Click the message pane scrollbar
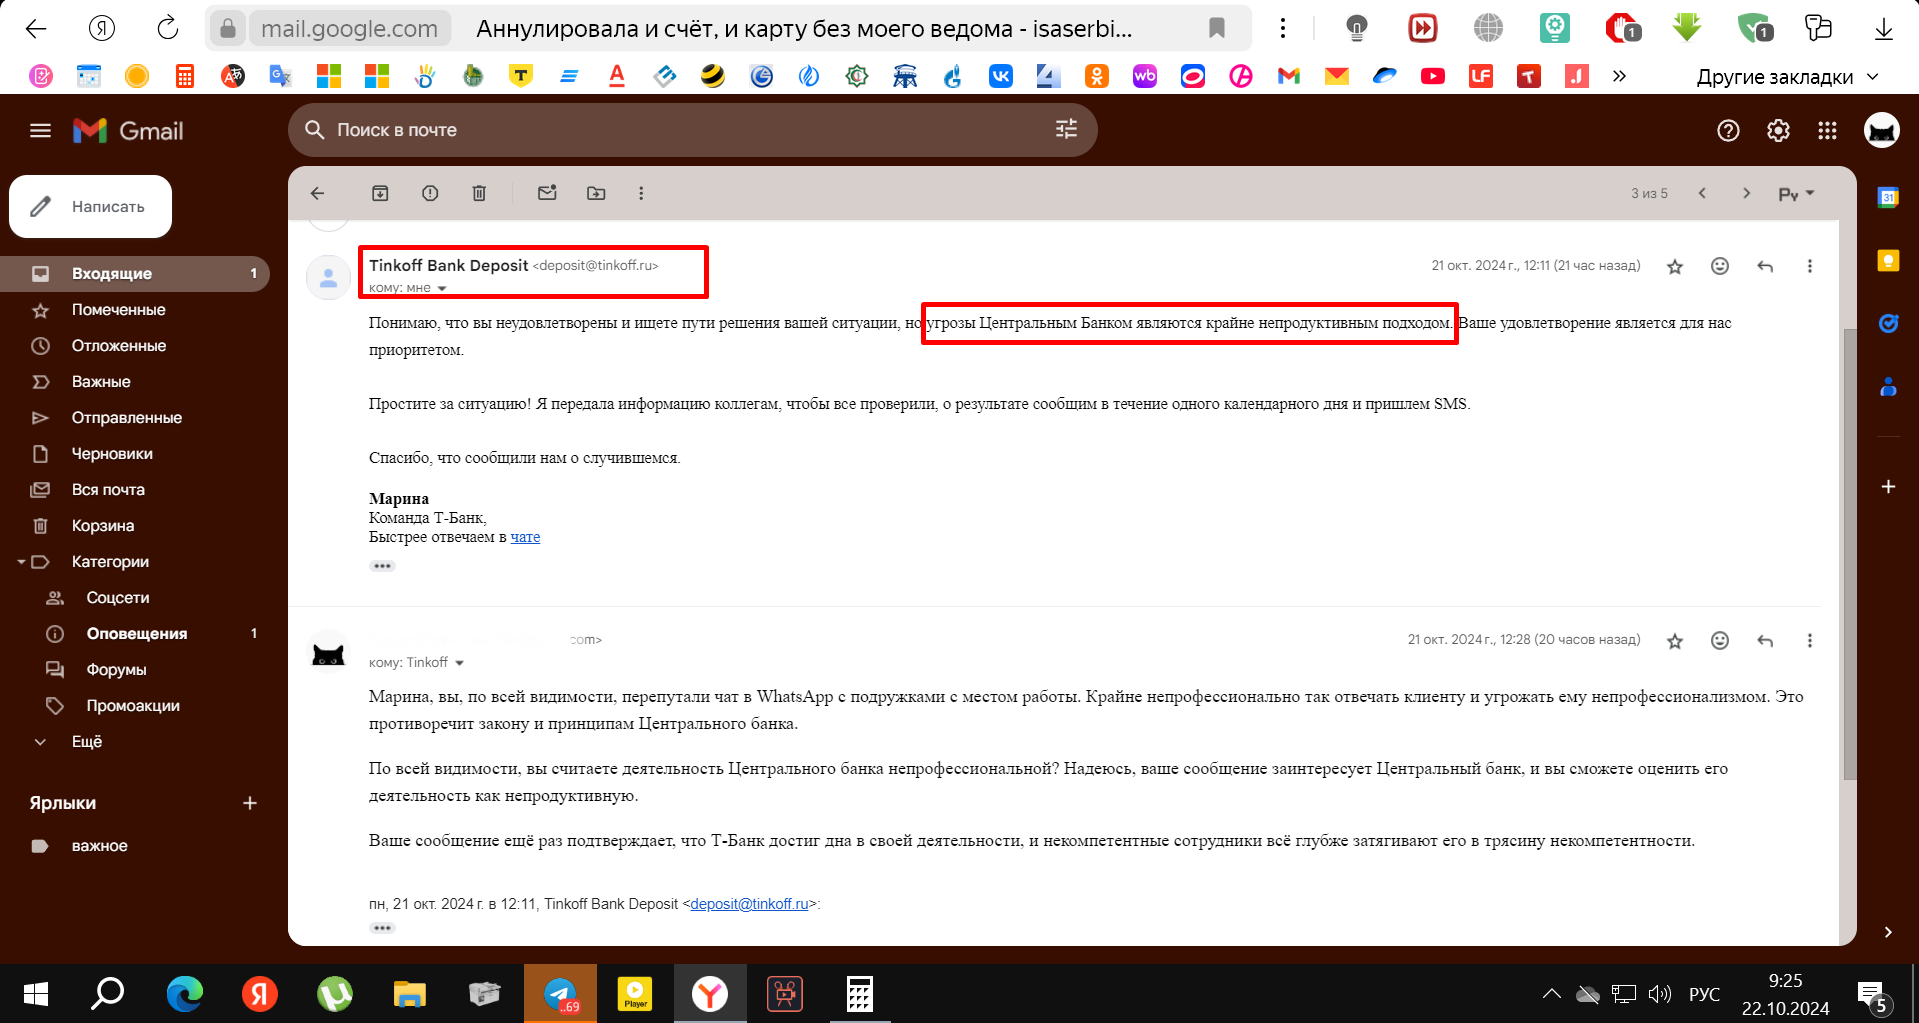Image resolution: width=1919 pixels, height=1023 pixels. [x=1849, y=553]
